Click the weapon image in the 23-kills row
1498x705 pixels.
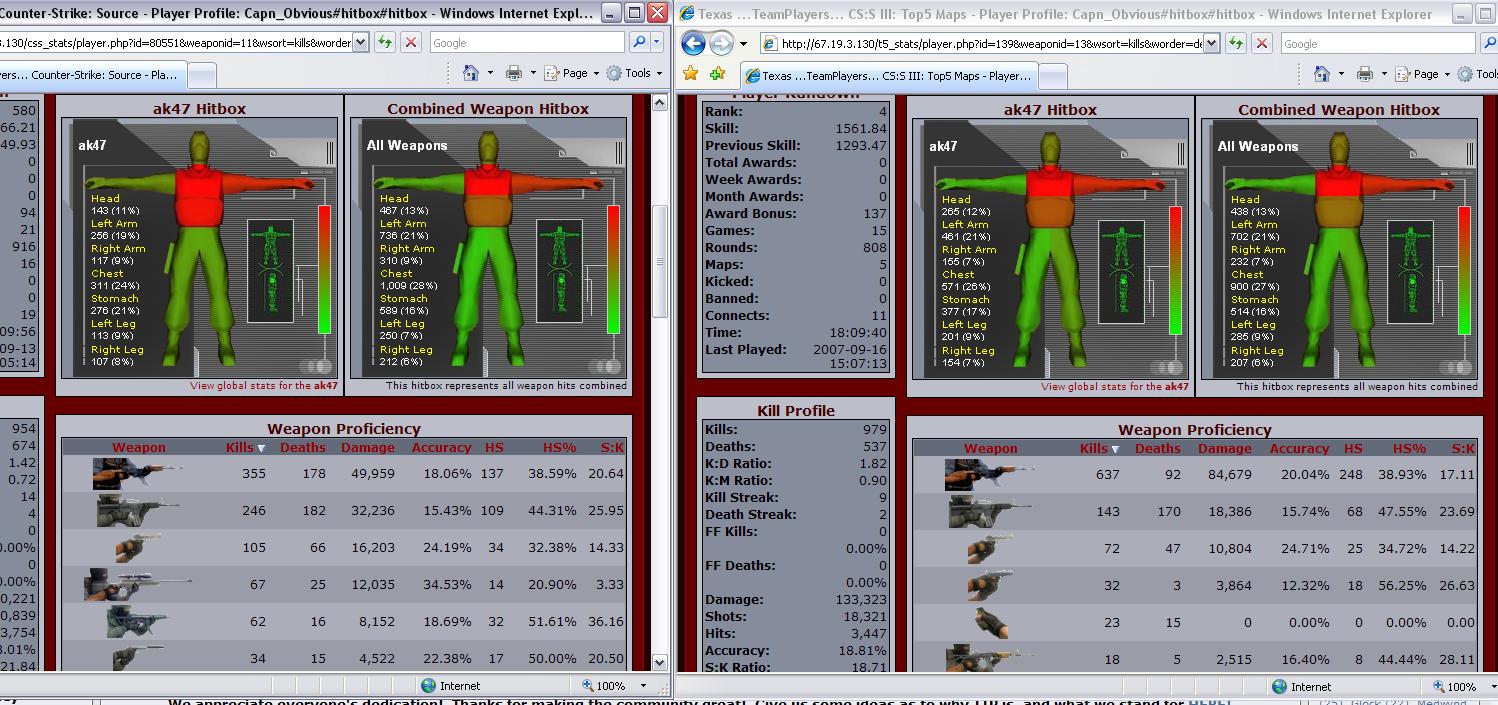(990, 622)
